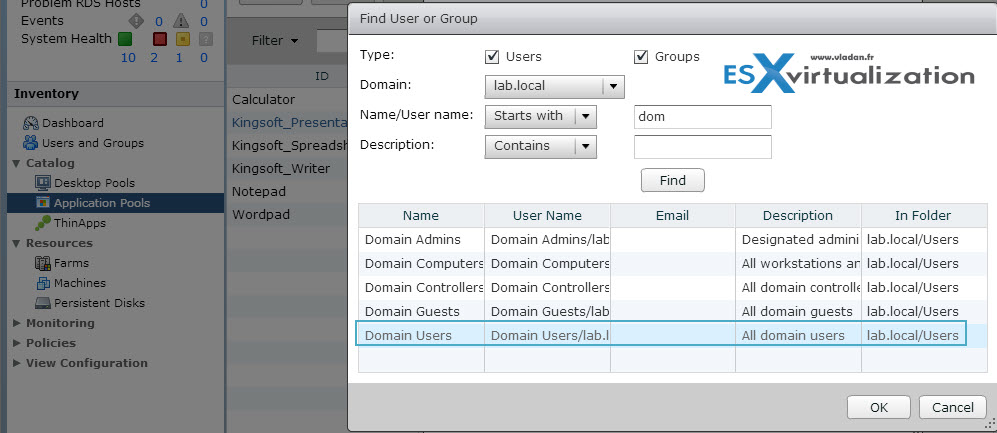Image resolution: width=997 pixels, height=433 pixels.
Task: Sort results by Name column header
Action: 421,216
